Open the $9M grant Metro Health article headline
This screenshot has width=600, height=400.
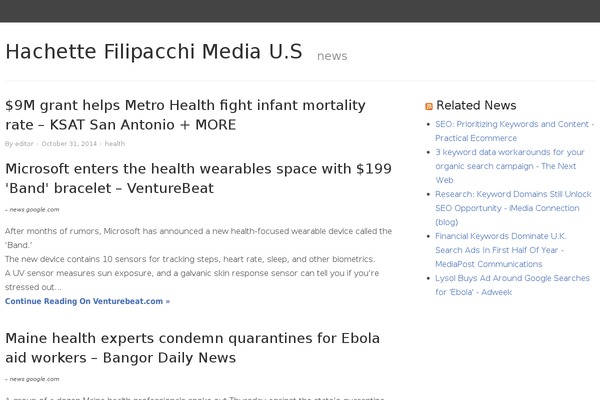[x=185, y=115]
